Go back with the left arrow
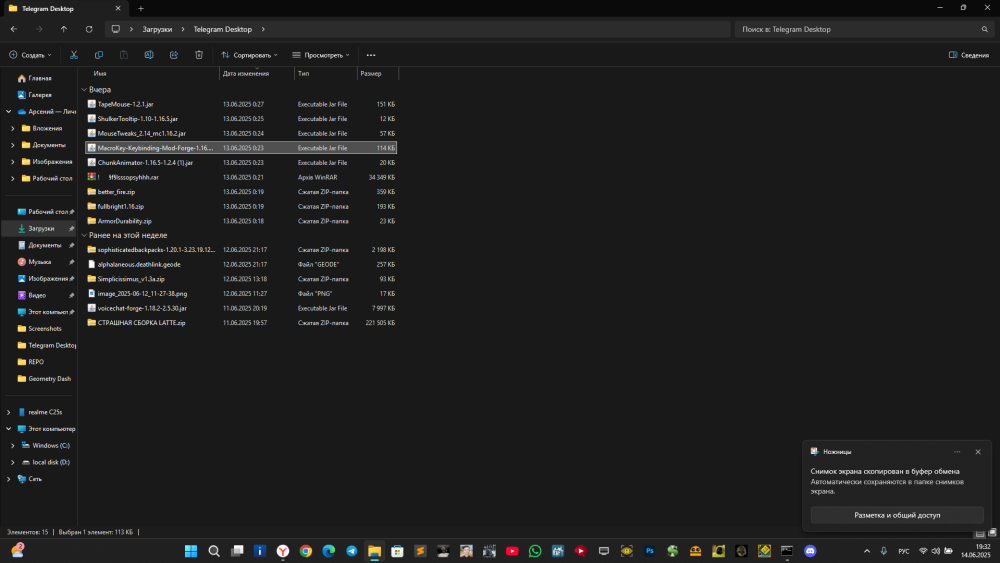Screen dimensions: 1000x563 point(14,29)
